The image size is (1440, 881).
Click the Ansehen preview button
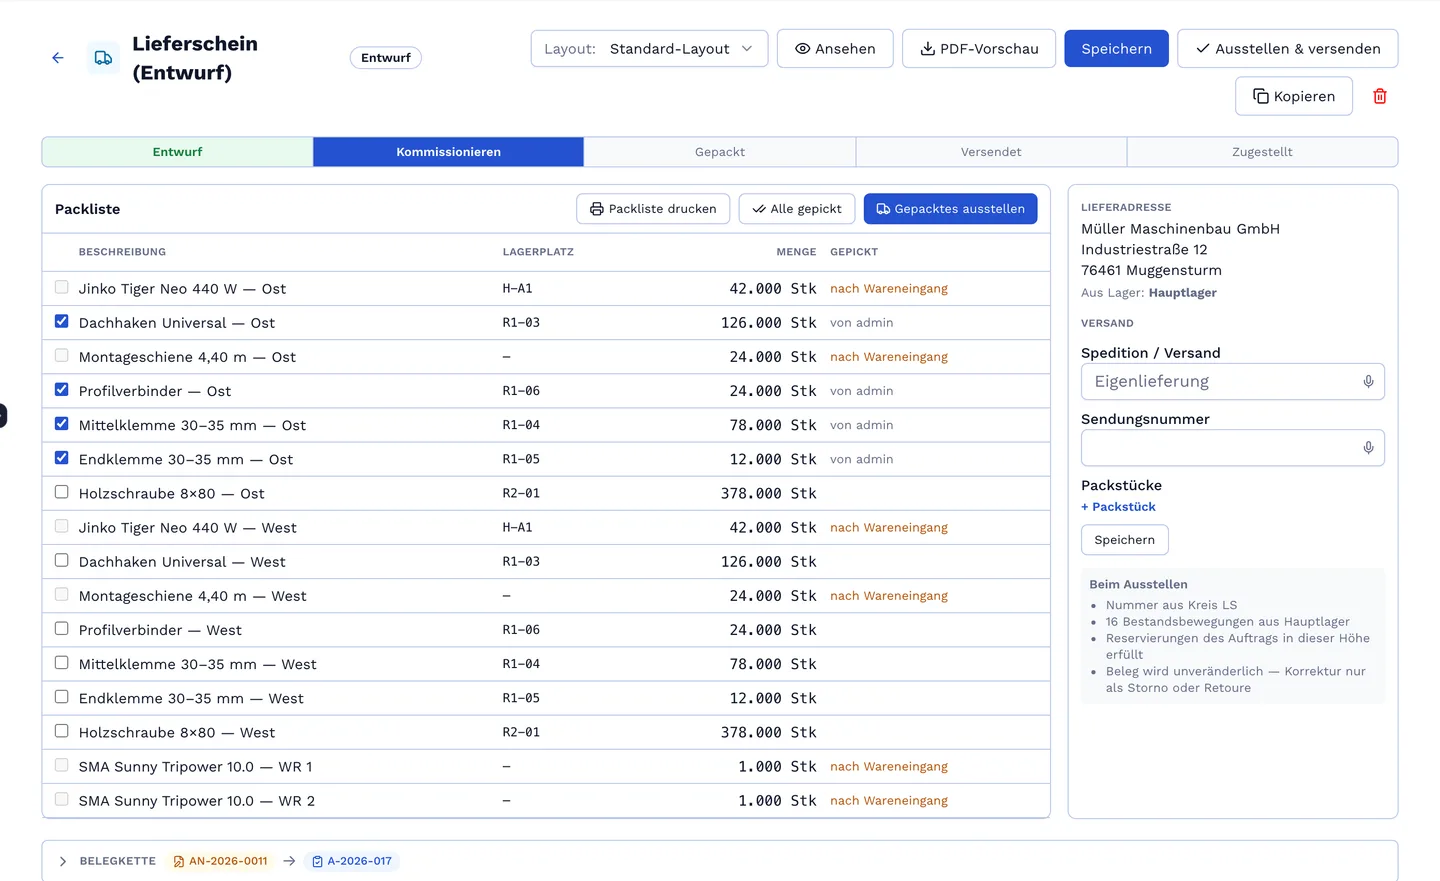tap(835, 48)
